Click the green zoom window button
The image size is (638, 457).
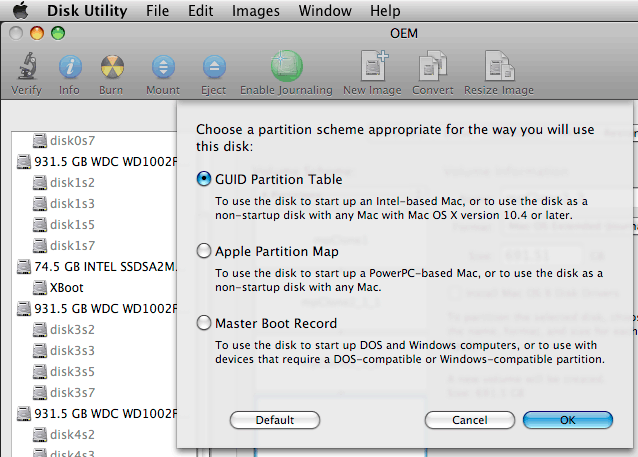pos(58,33)
